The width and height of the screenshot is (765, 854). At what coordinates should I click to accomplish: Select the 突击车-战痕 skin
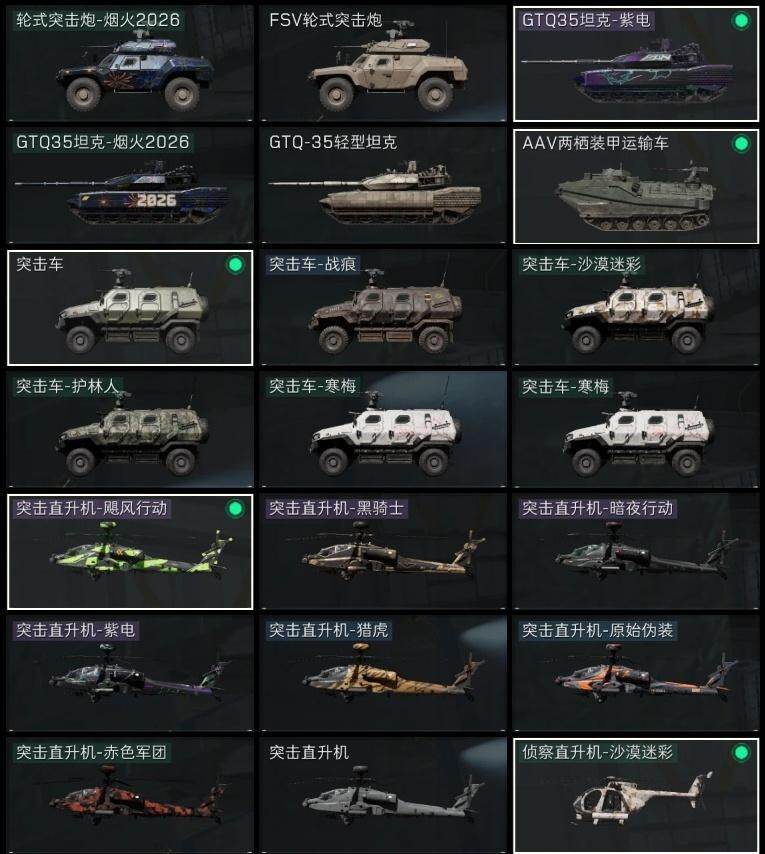coord(383,308)
